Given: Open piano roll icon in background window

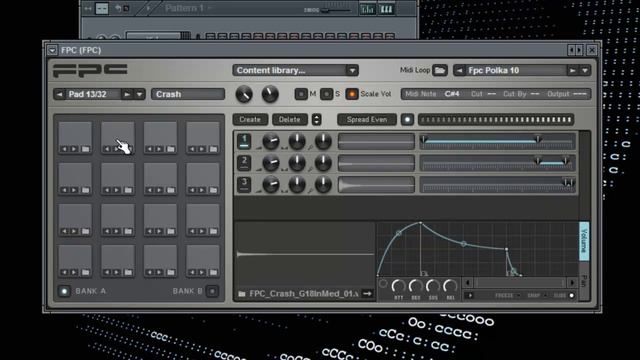Looking at the screenshot, I should click(386, 9).
